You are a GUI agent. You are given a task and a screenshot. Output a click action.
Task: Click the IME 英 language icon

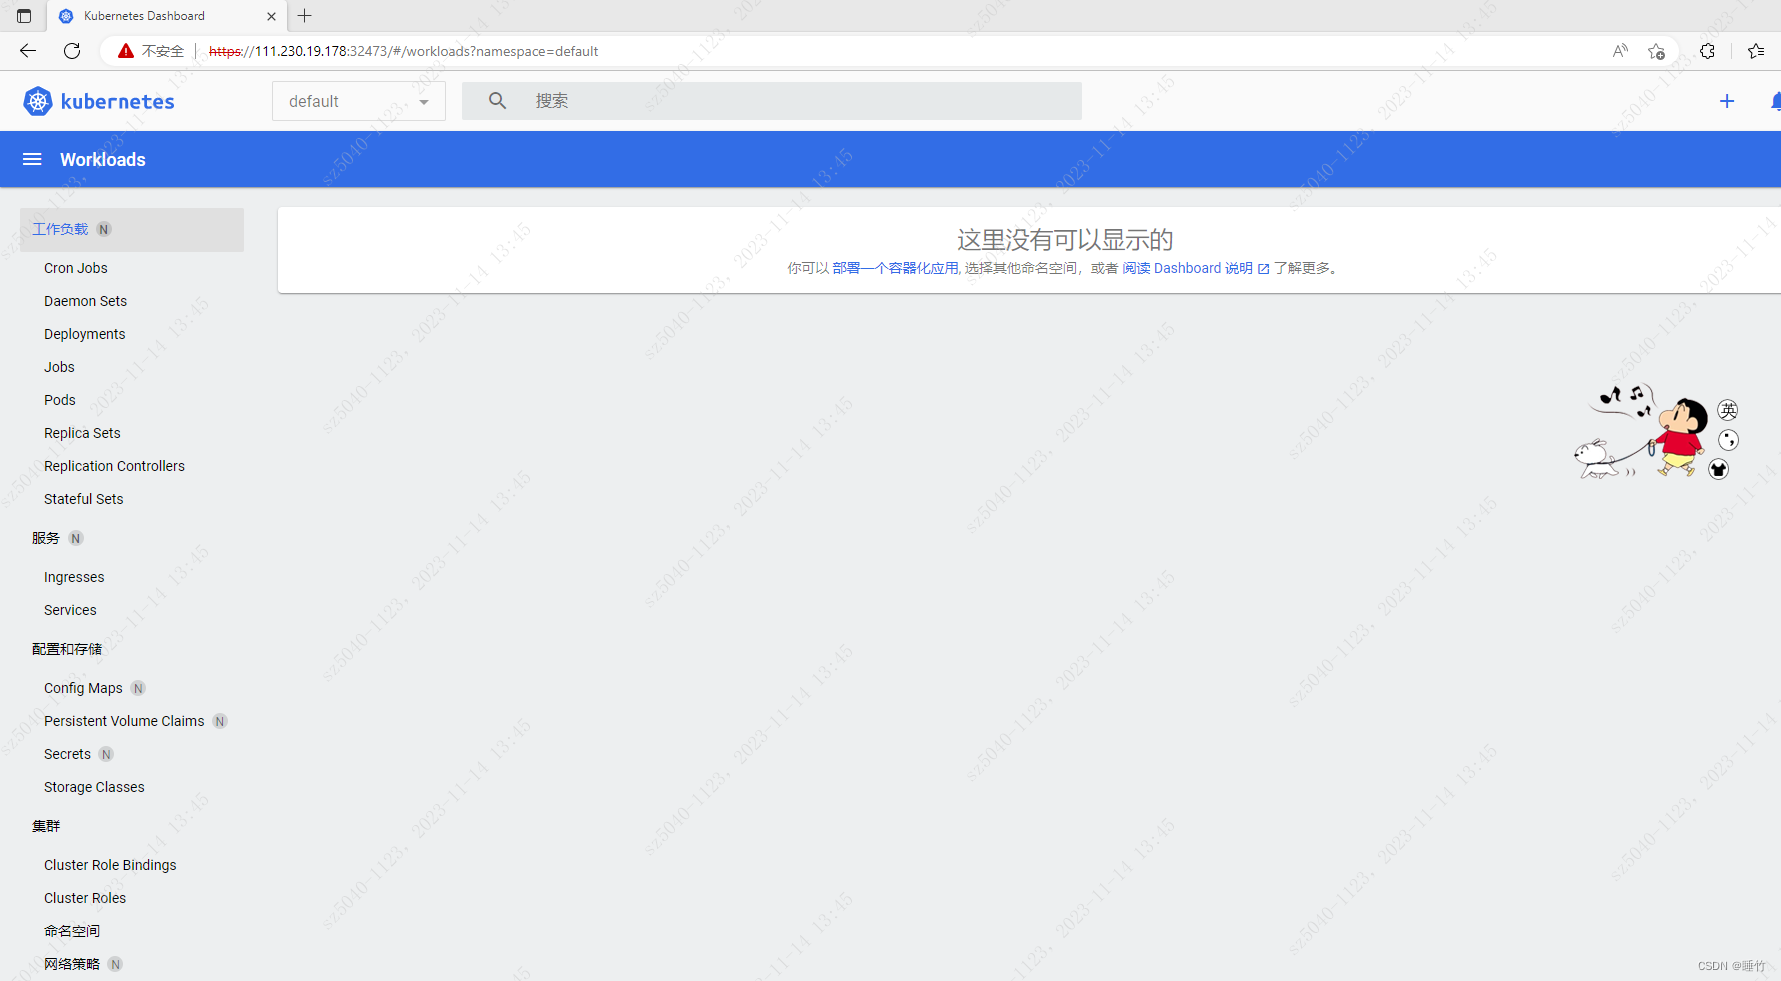point(1728,410)
